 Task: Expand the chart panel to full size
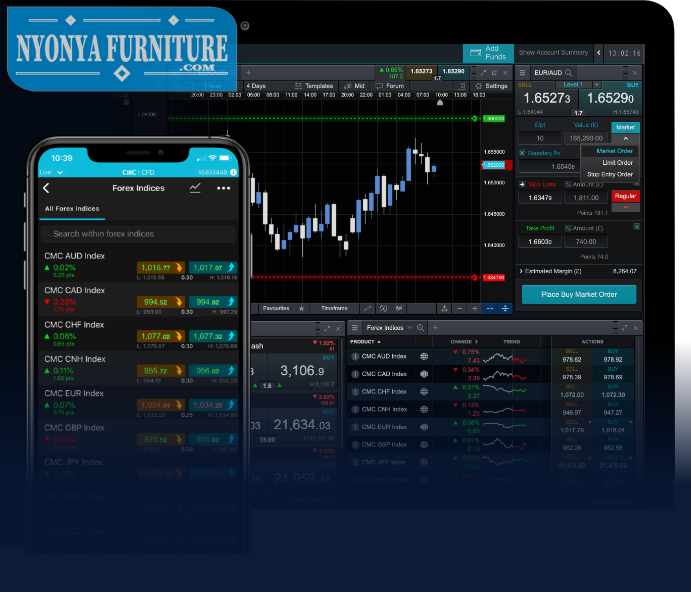tap(483, 73)
